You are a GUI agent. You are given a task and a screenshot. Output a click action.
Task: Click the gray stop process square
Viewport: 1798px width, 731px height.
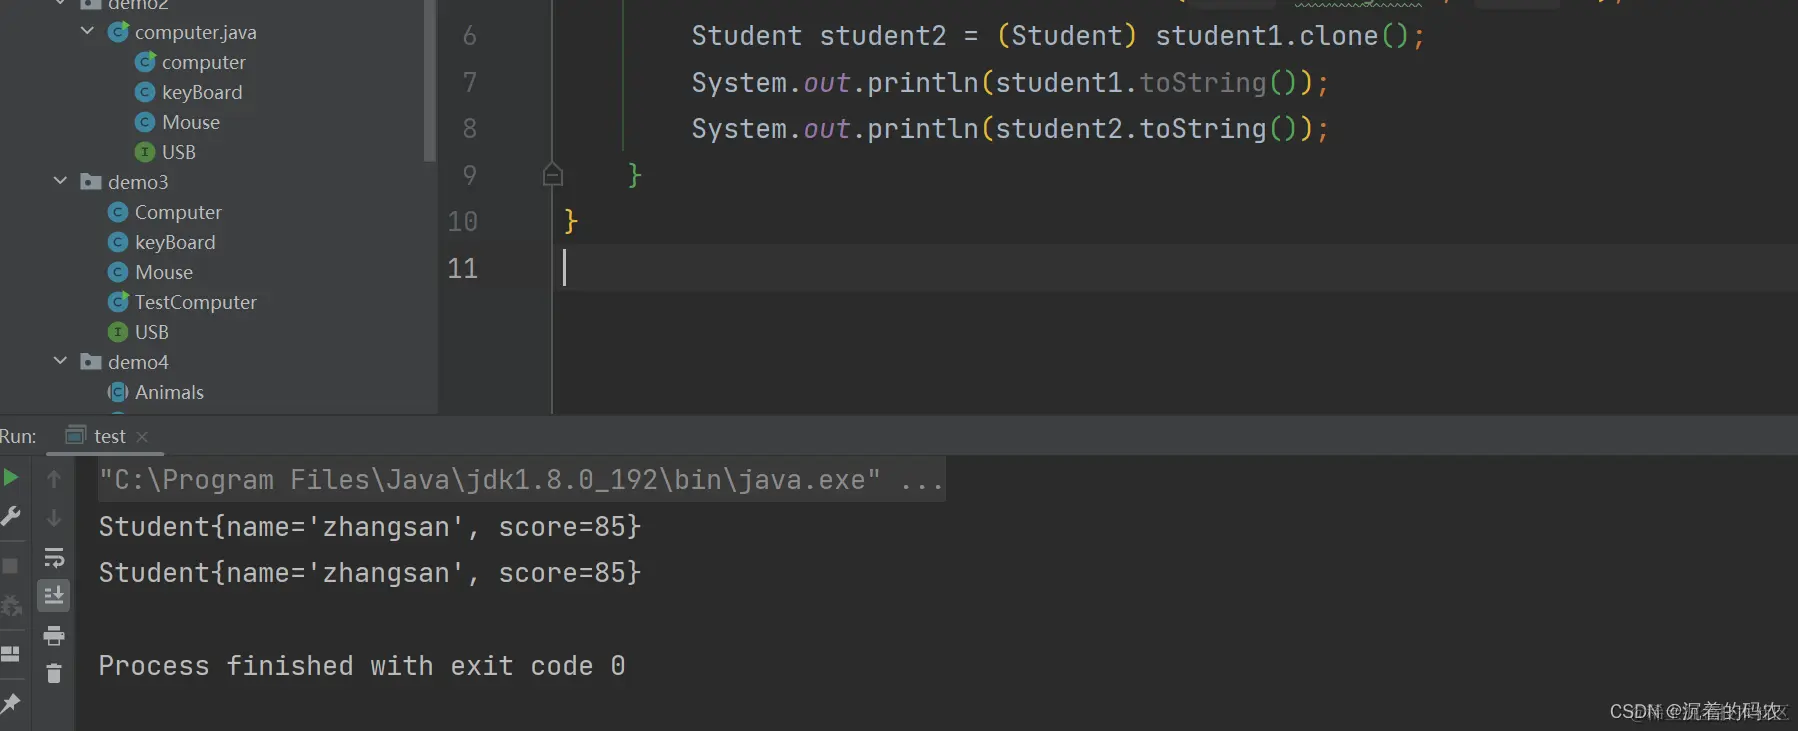(x=10, y=565)
